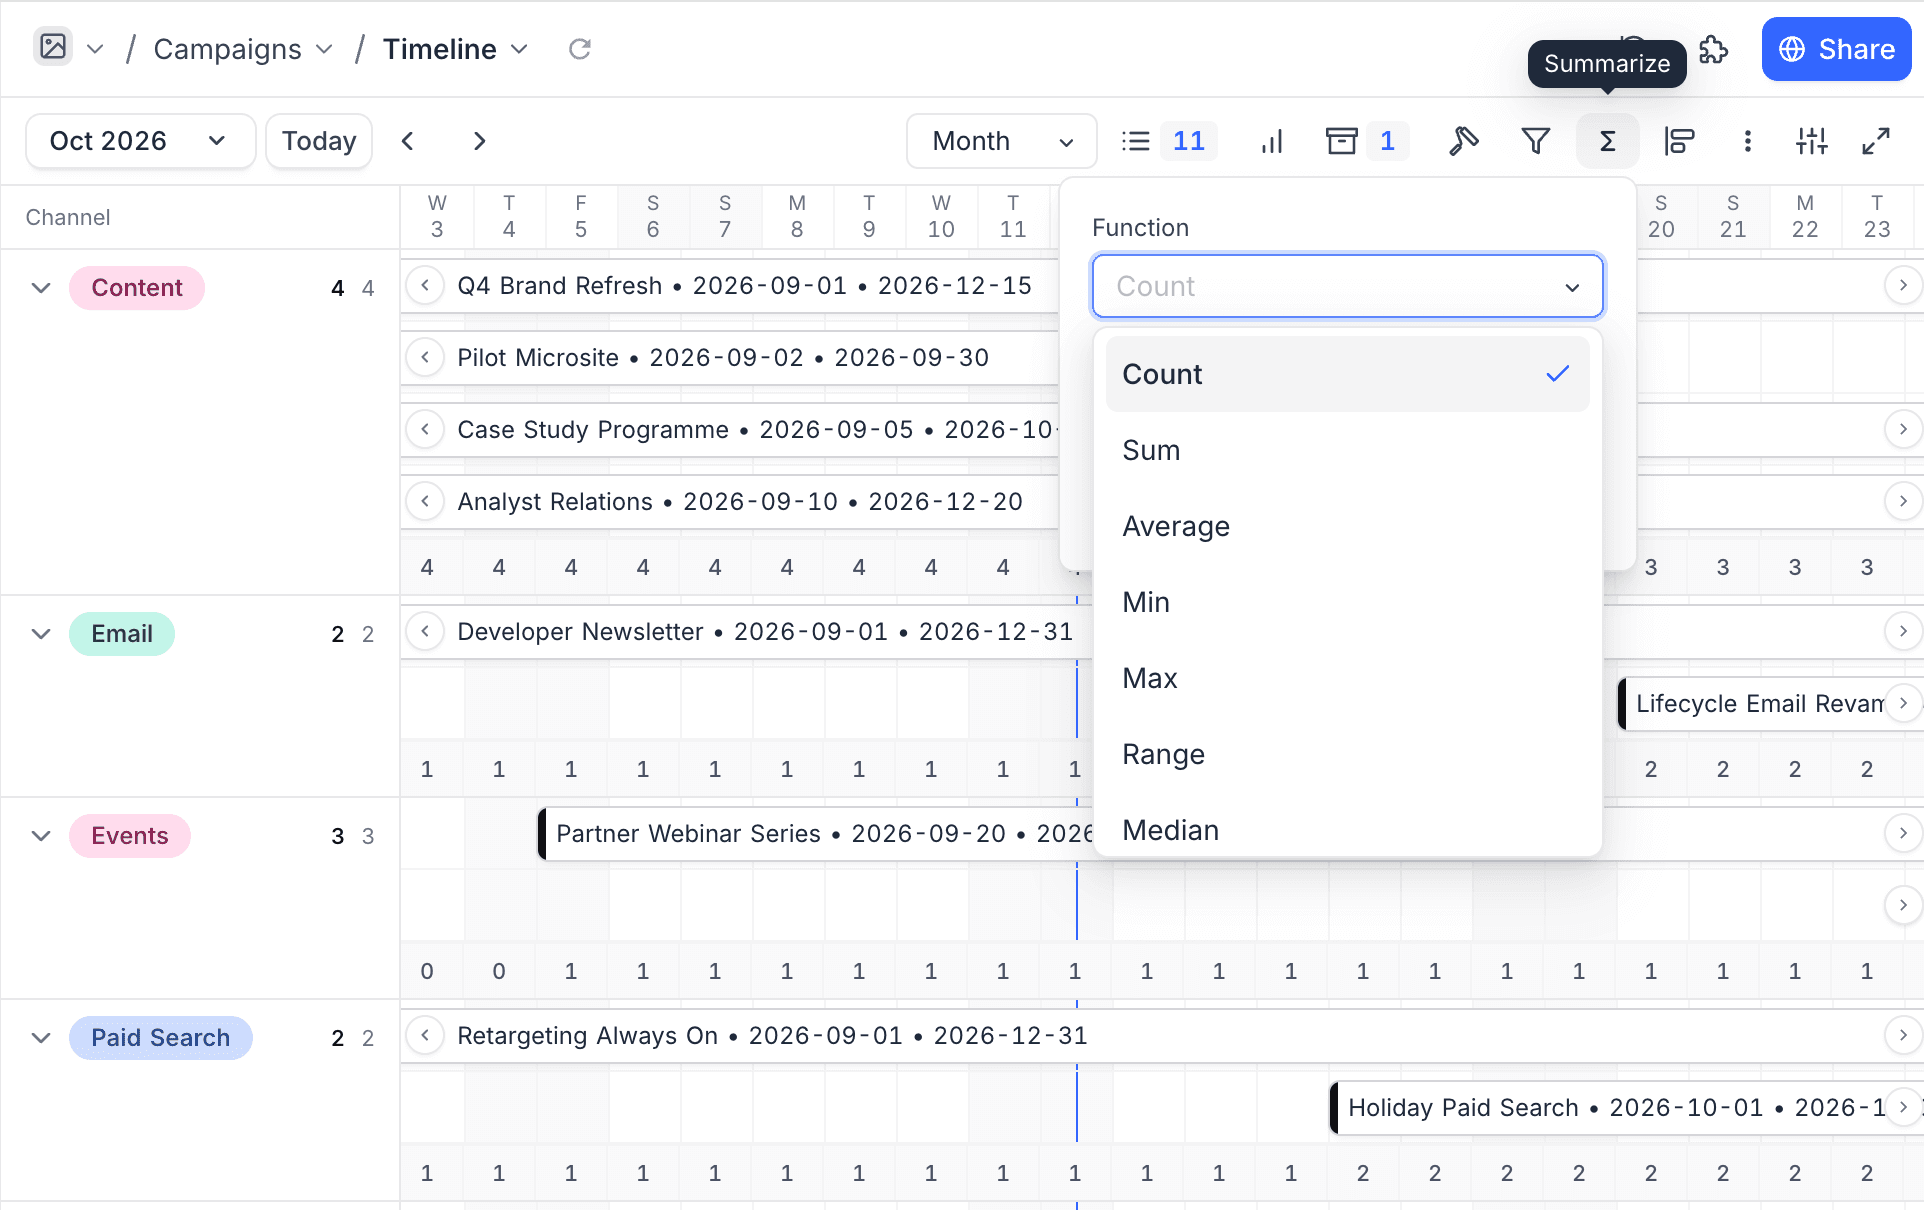This screenshot has width=1924, height=1210.
Task: Click the Today button
Action: 319,141
